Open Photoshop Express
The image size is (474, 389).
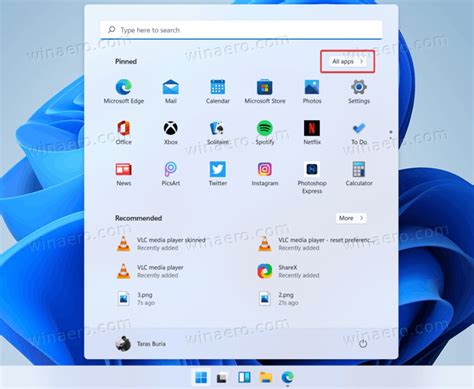[312, 178]
